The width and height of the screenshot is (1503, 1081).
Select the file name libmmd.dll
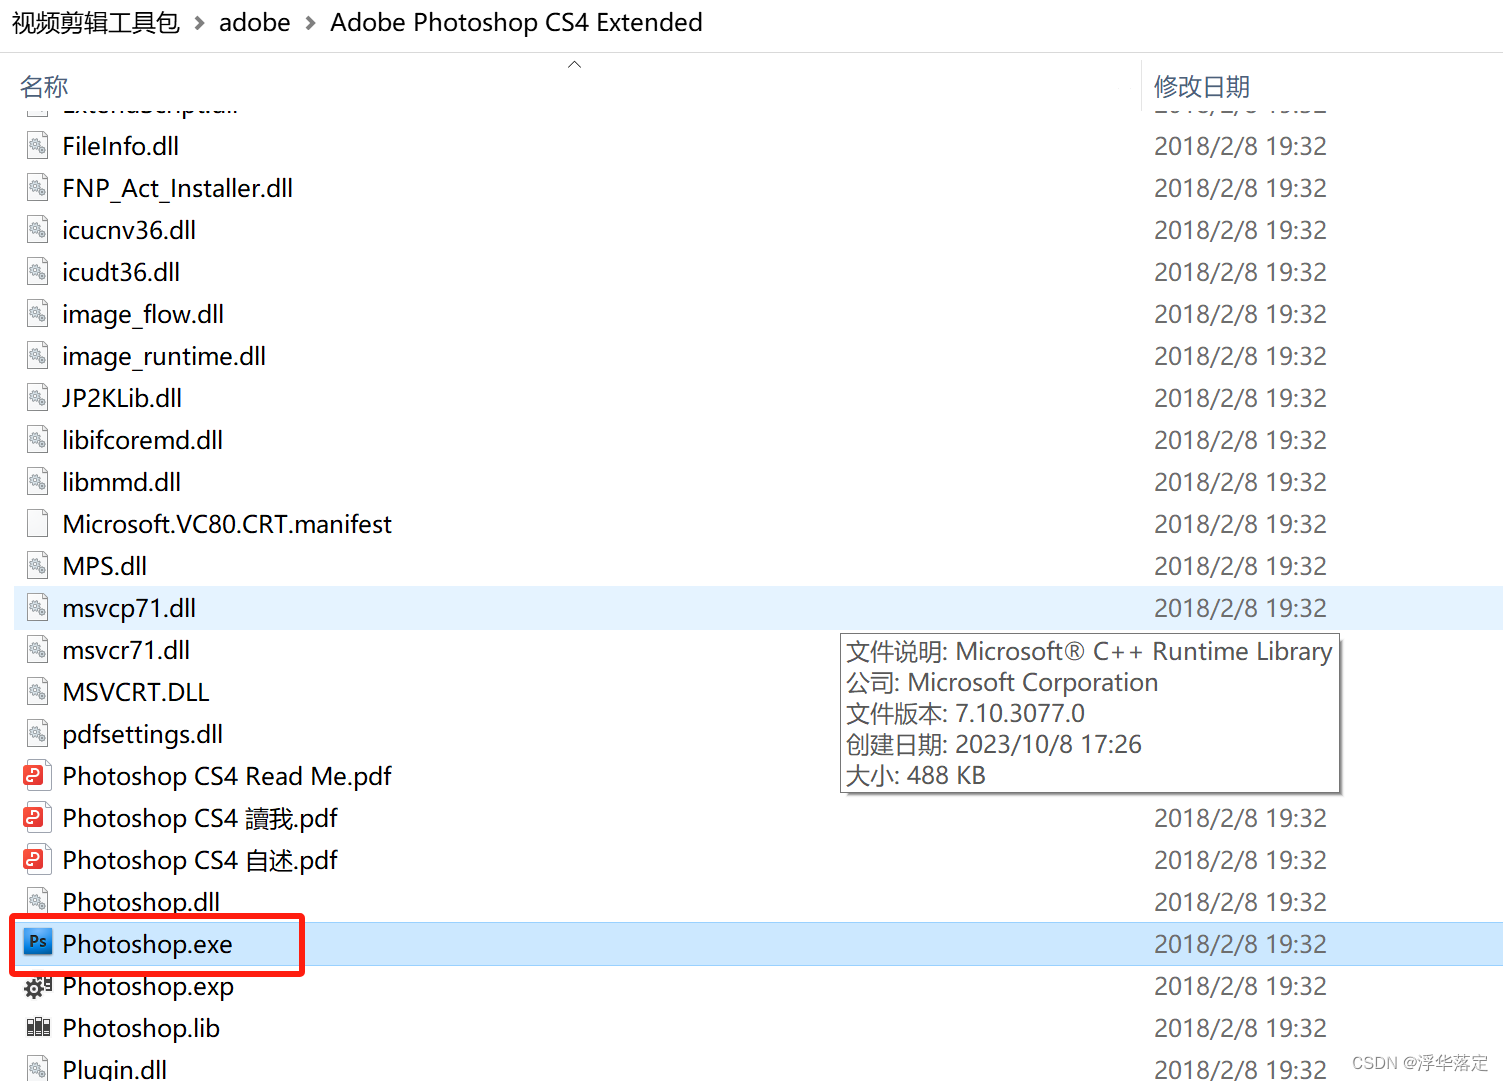(122, 482)
